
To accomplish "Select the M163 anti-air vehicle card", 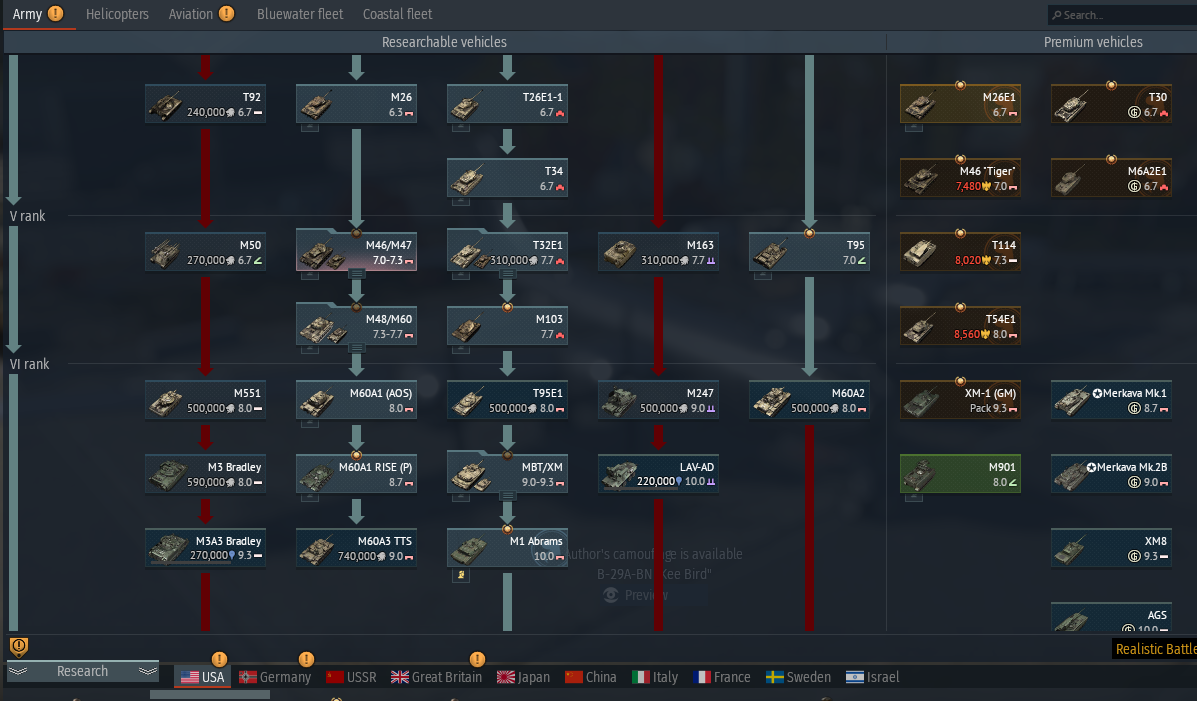I will coord(658,252).
